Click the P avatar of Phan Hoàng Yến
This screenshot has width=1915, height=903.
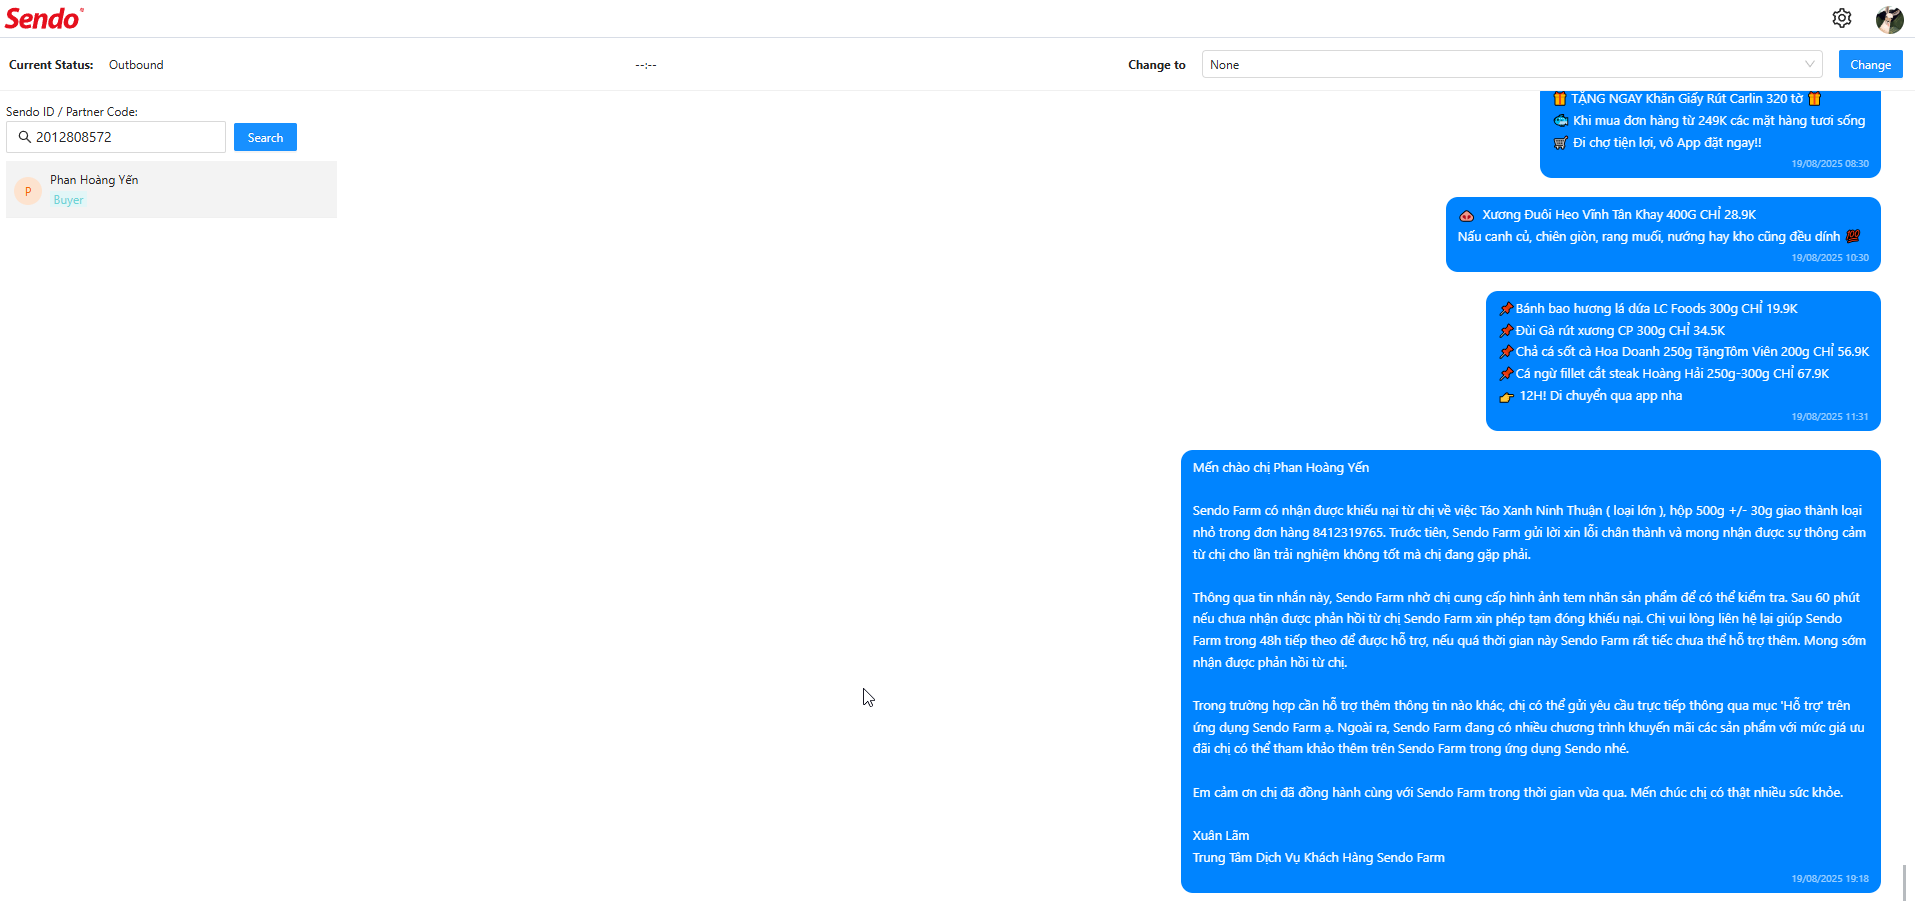tap(28, 191)
